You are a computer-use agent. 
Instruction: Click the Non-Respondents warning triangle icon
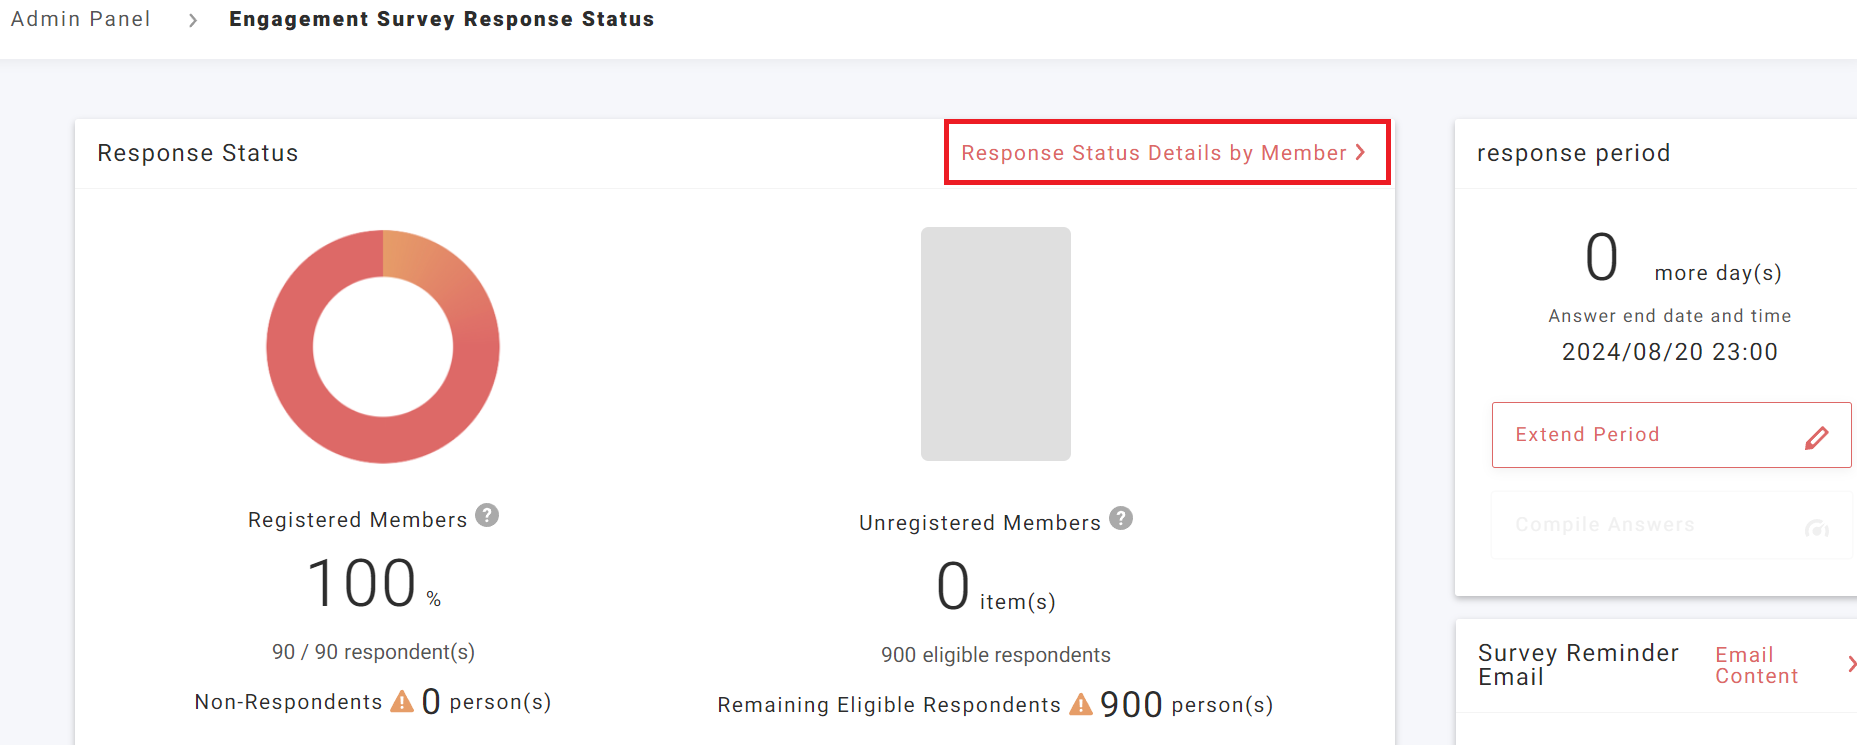pyautogui.click(x=402, y=702)
